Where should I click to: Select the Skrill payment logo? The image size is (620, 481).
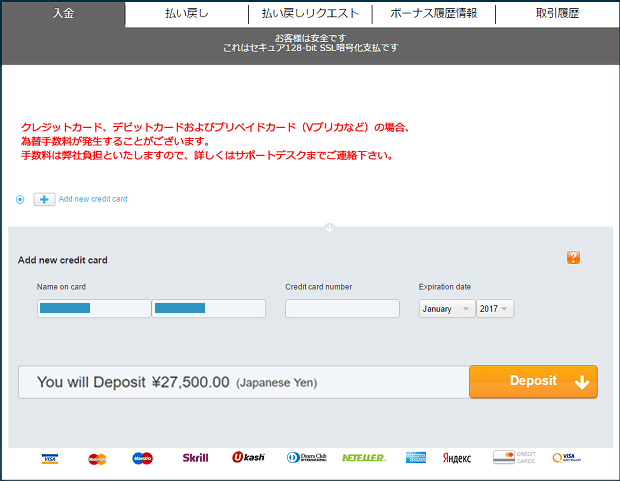pyautogui.click(x=195, y=458)
